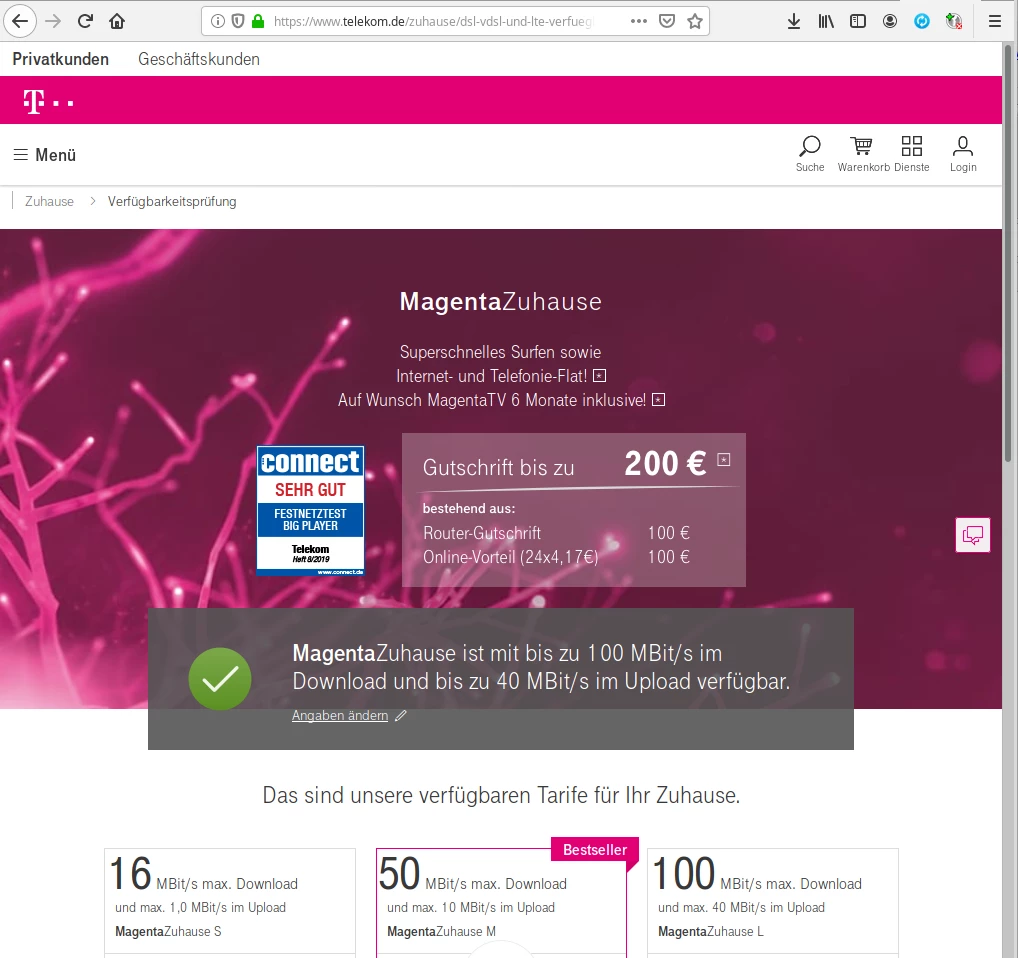The width and height of the screenshot is (1018, 958).
Task: Click the connect Sehr Gut test badge
Action: click(x=310, y=510)
